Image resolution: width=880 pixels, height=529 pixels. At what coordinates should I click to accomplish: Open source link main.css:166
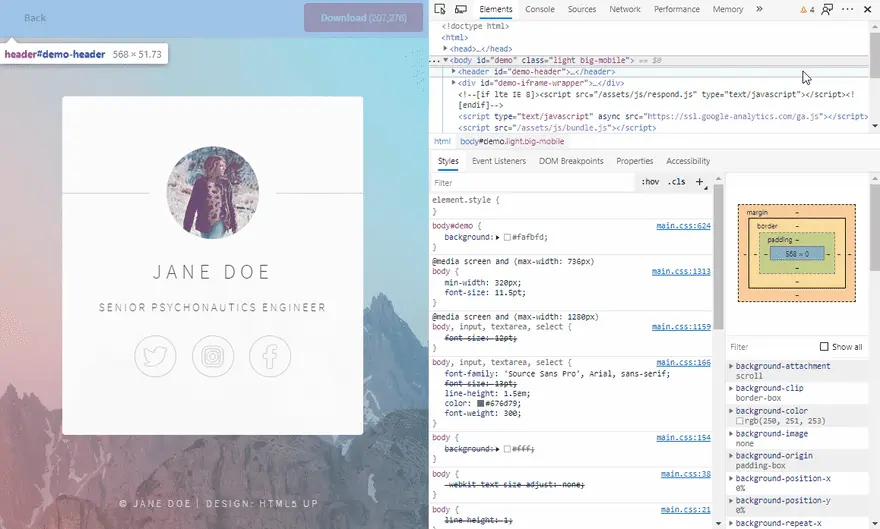pos(683,362)
